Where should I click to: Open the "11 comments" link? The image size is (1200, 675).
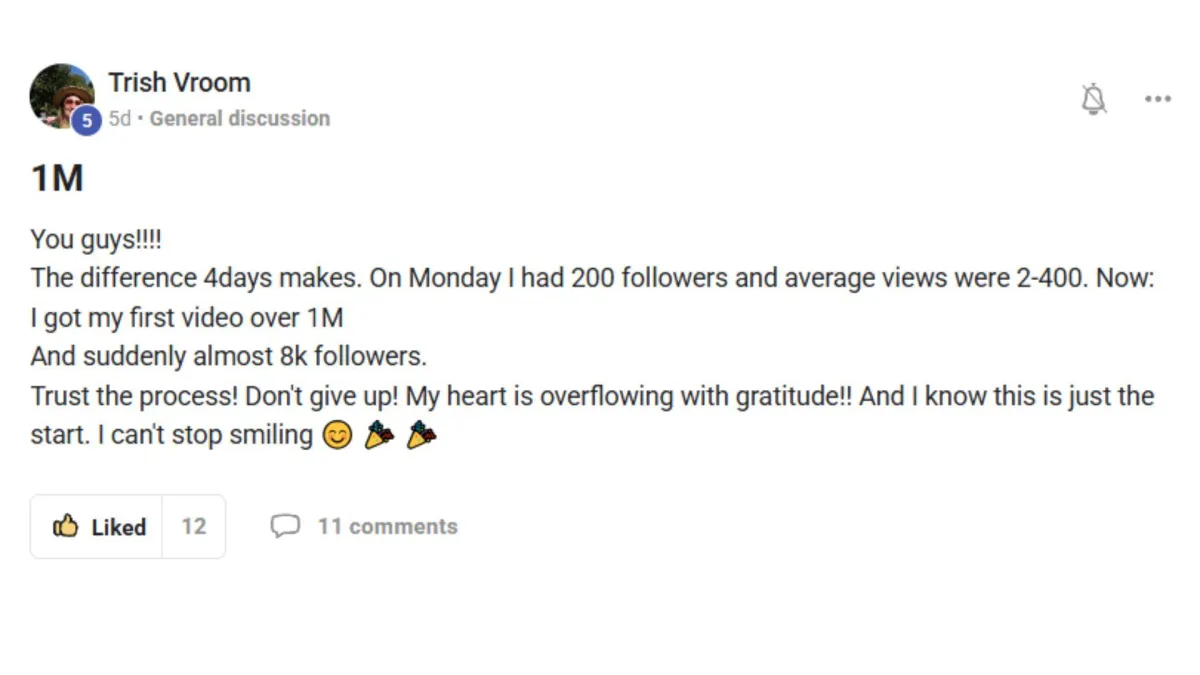coord(387,526)
